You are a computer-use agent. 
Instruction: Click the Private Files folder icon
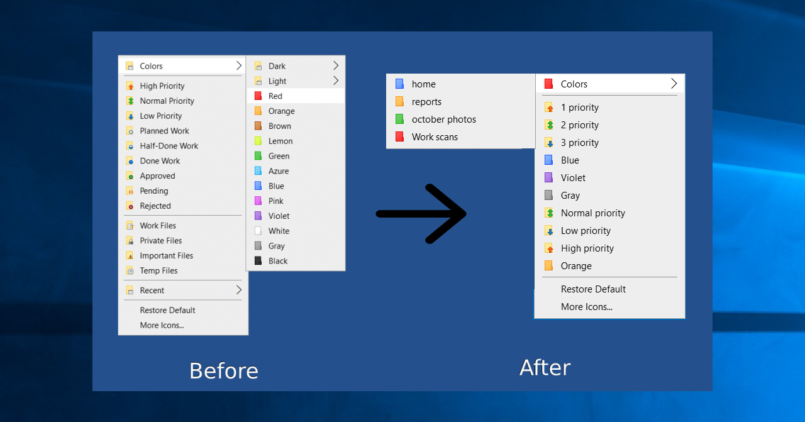click(130, 241)
